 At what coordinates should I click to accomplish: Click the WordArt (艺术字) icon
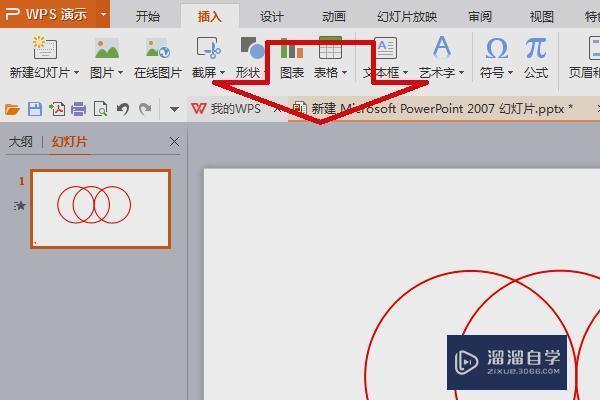point(442,47)
